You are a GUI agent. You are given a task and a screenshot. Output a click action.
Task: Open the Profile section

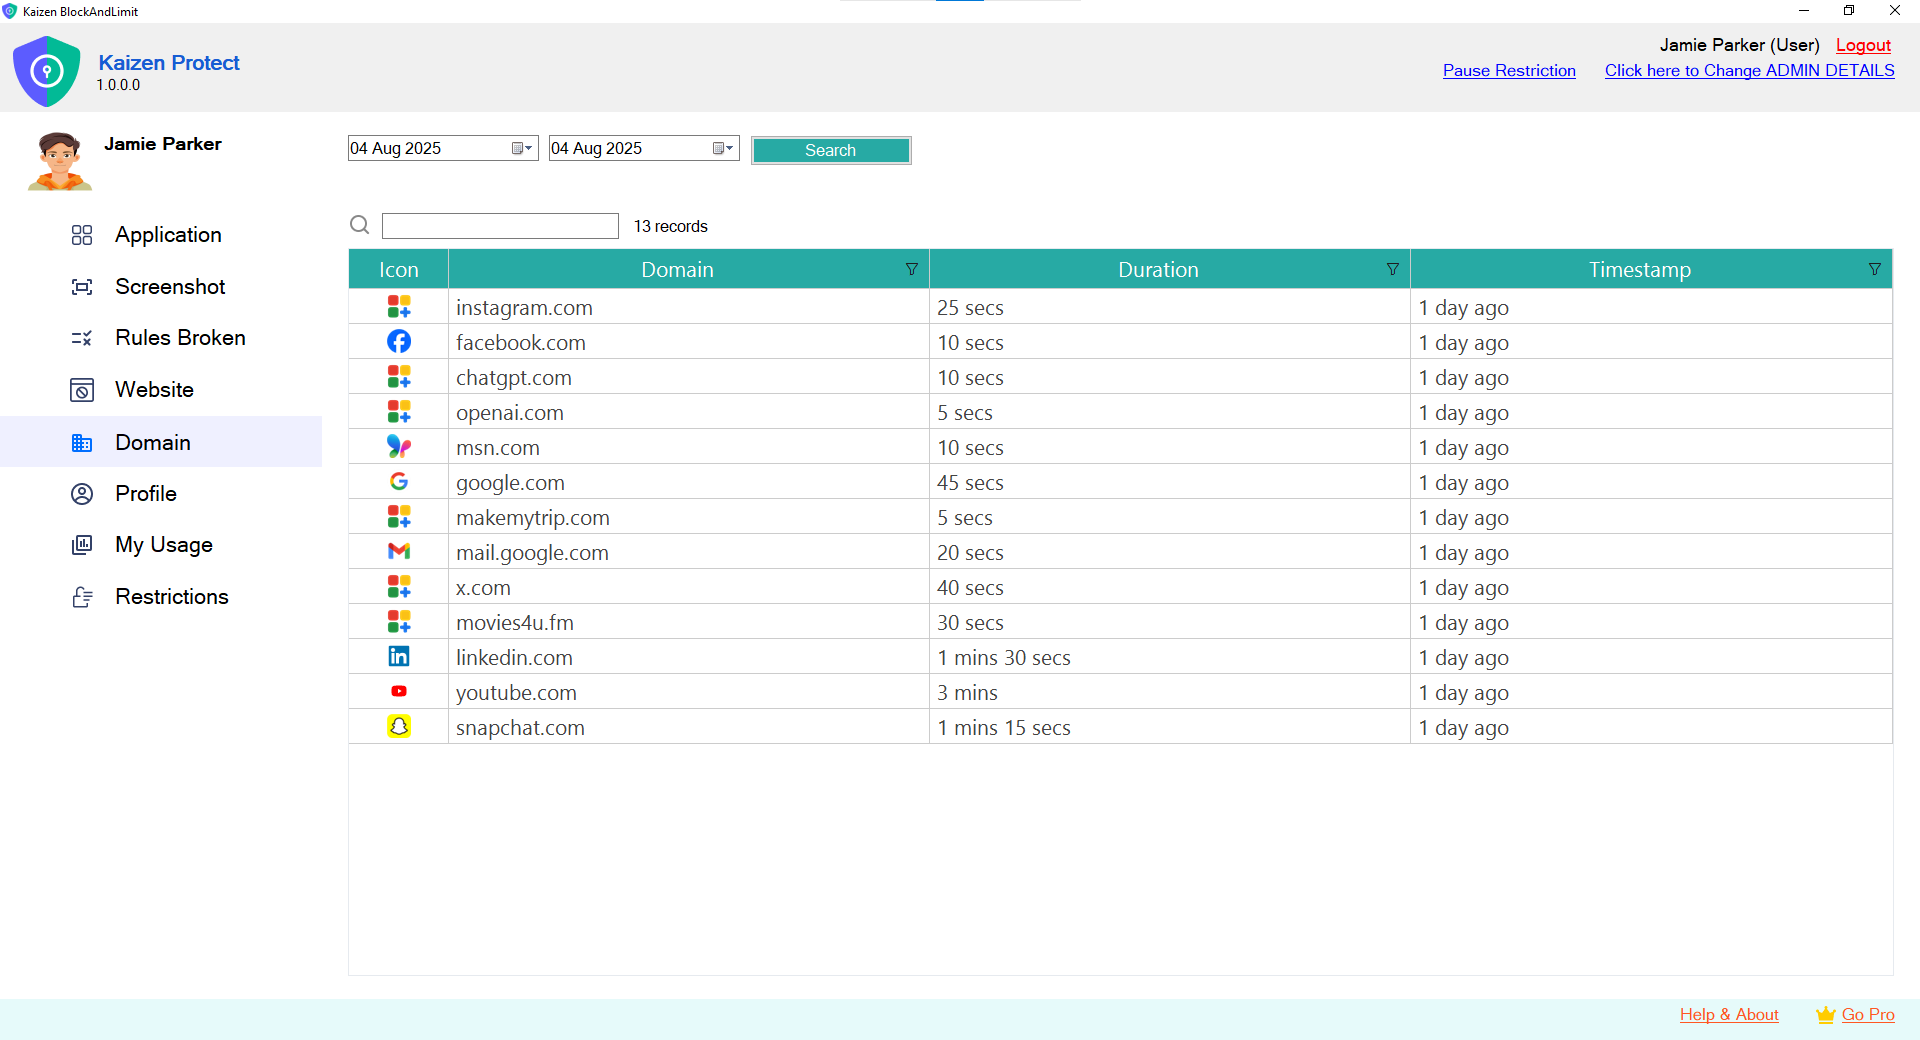pyautogui.click(x=146, y=494)
